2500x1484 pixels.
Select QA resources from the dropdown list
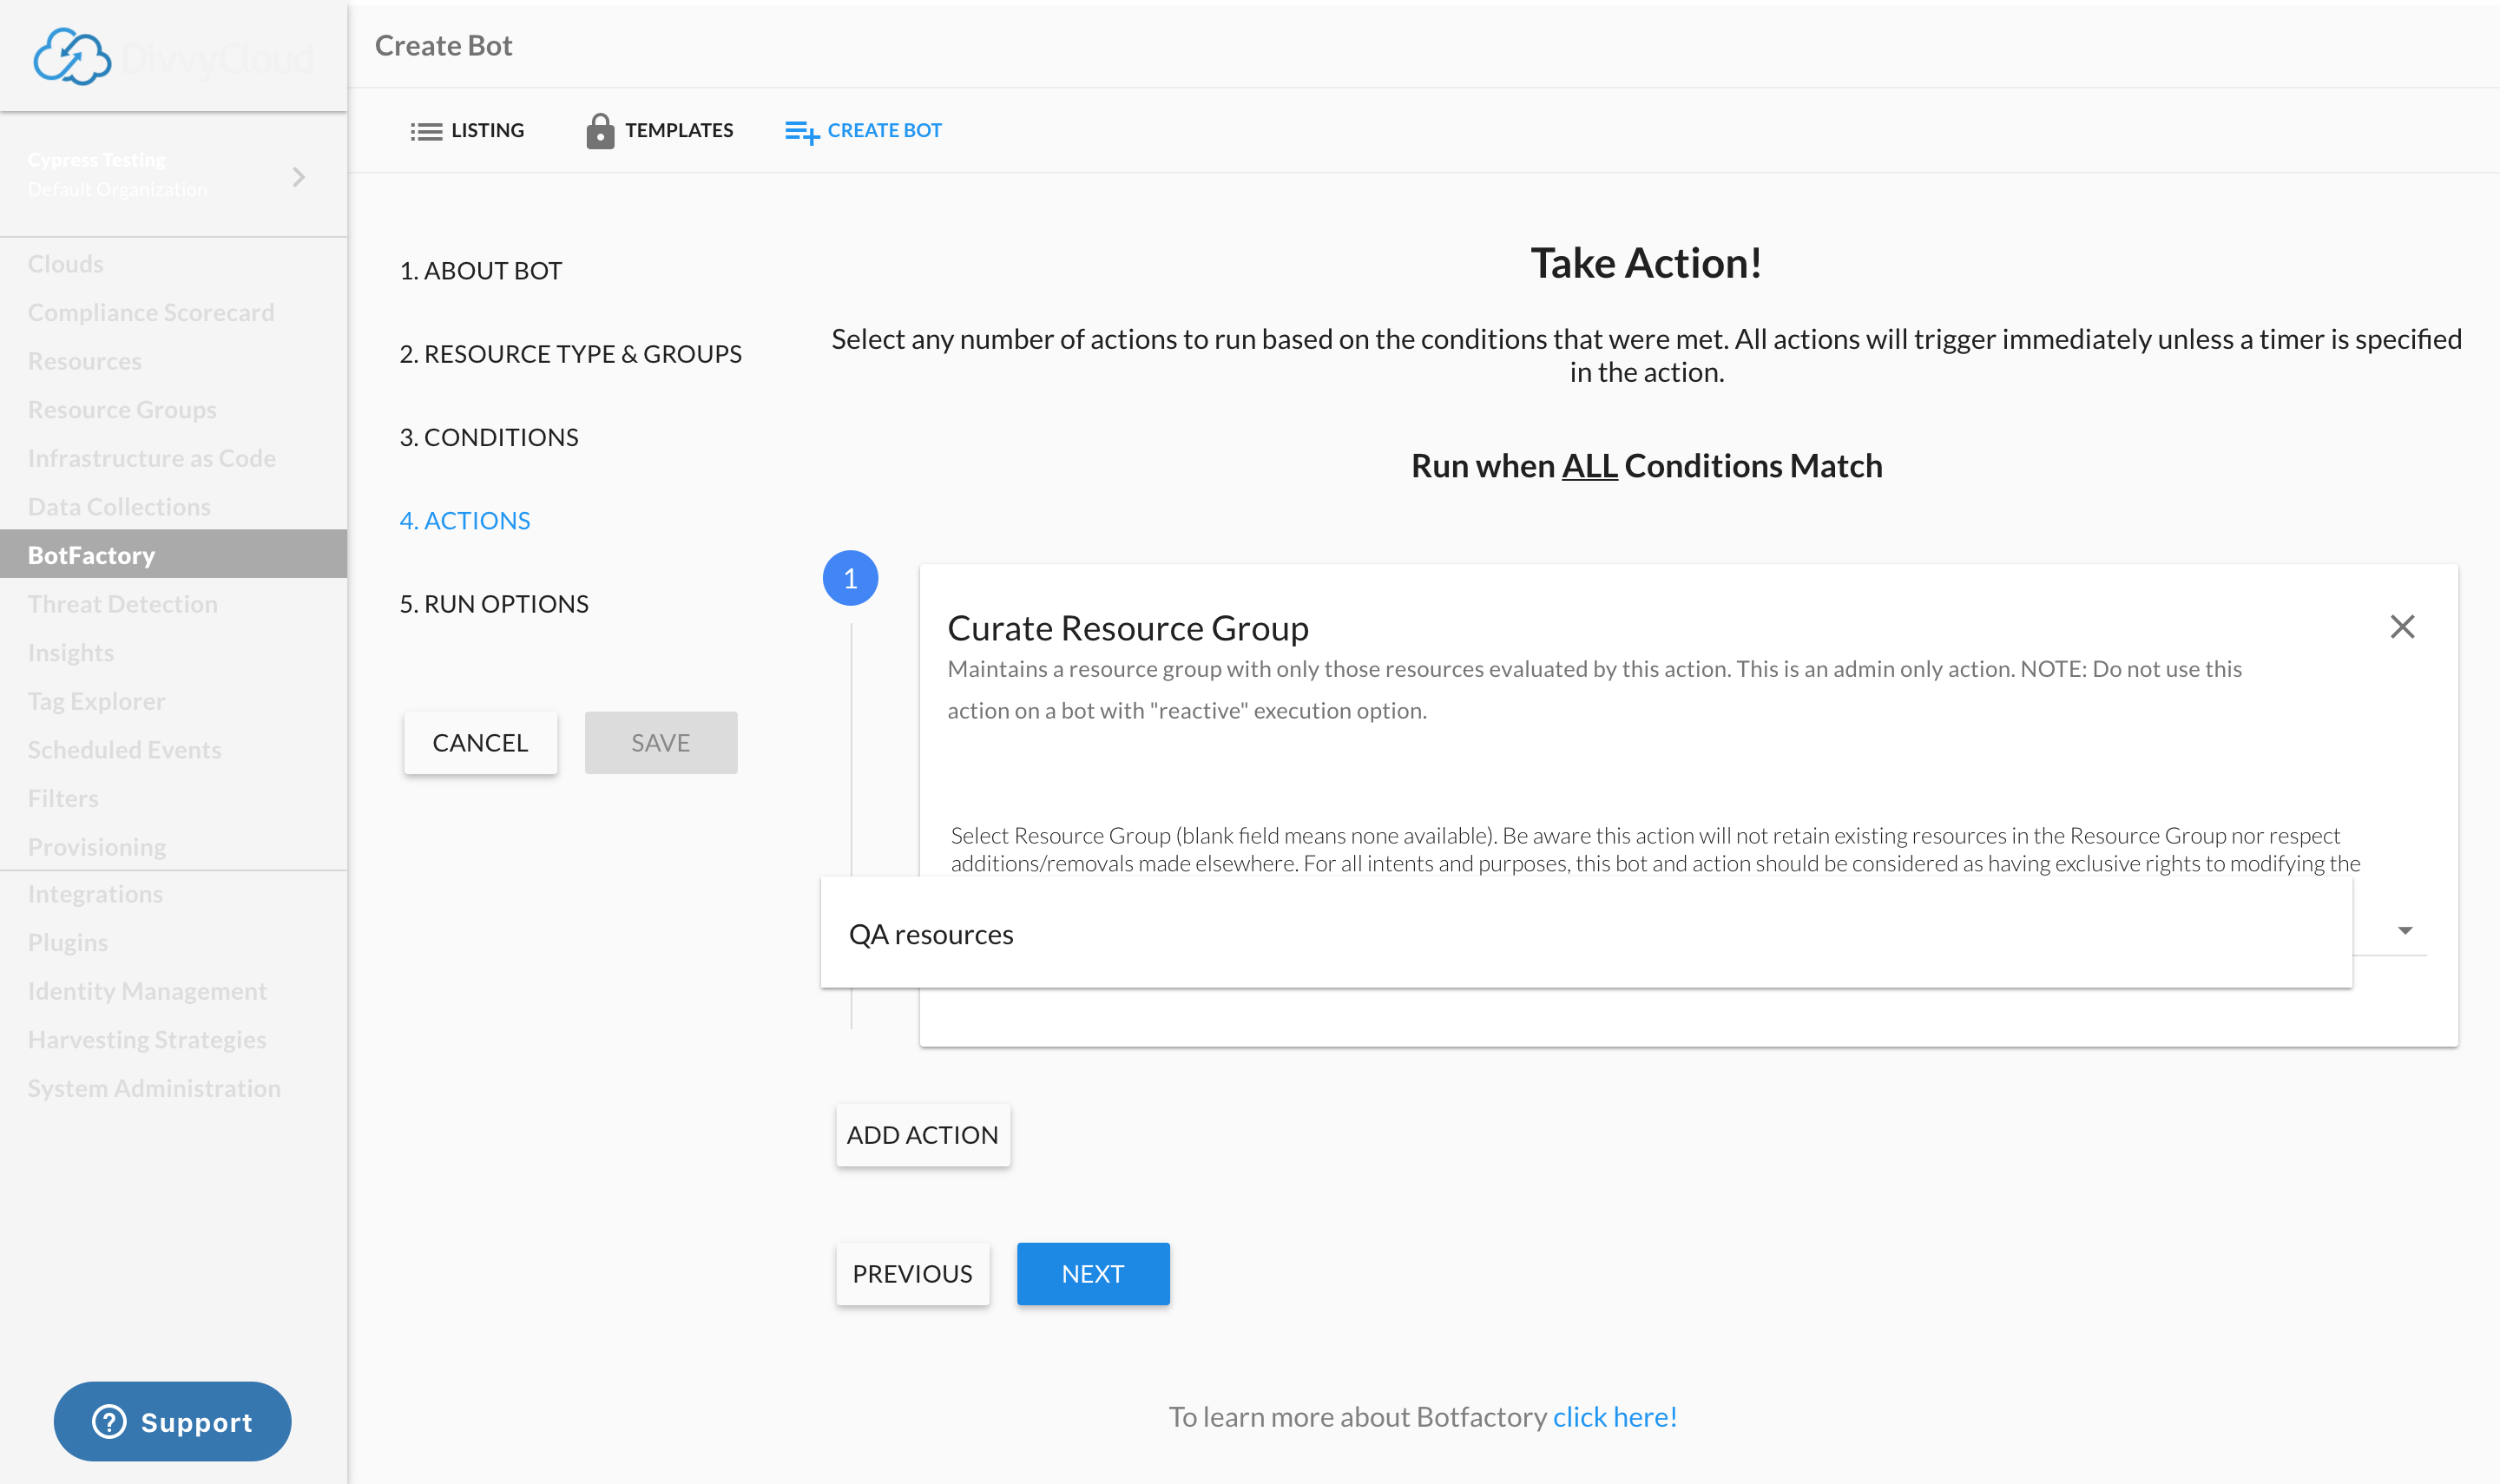pos(931,934)
